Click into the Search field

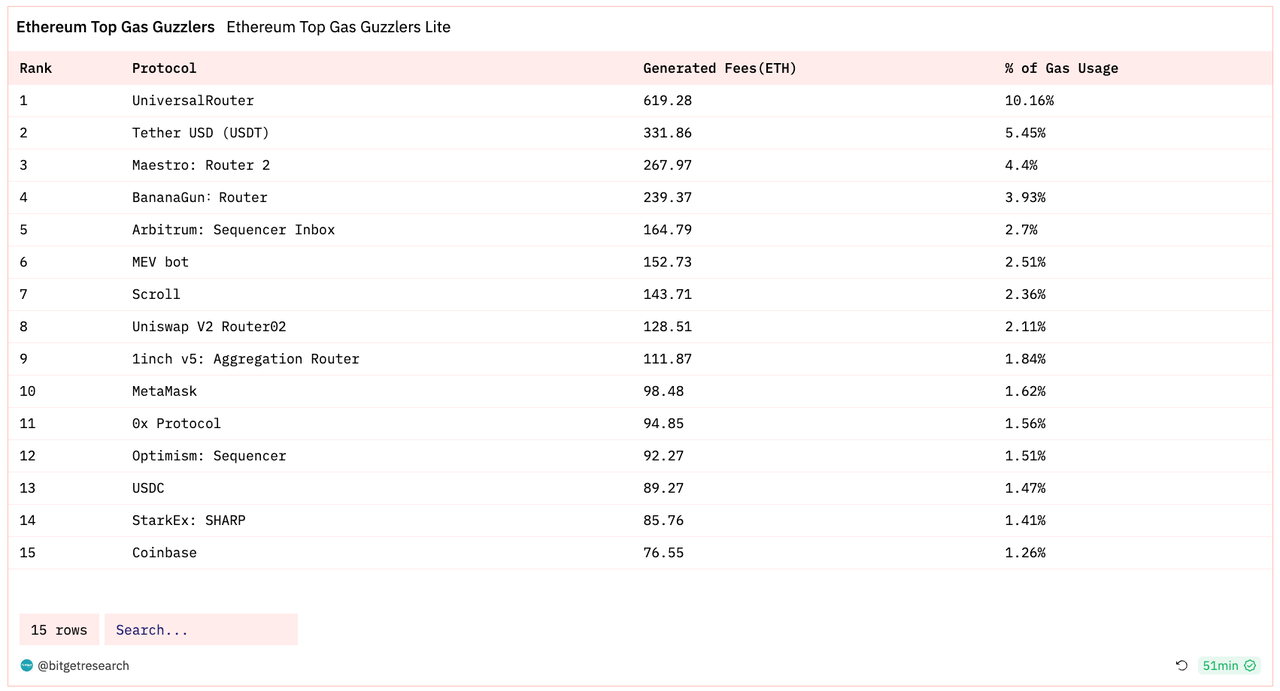coord(201,630)
